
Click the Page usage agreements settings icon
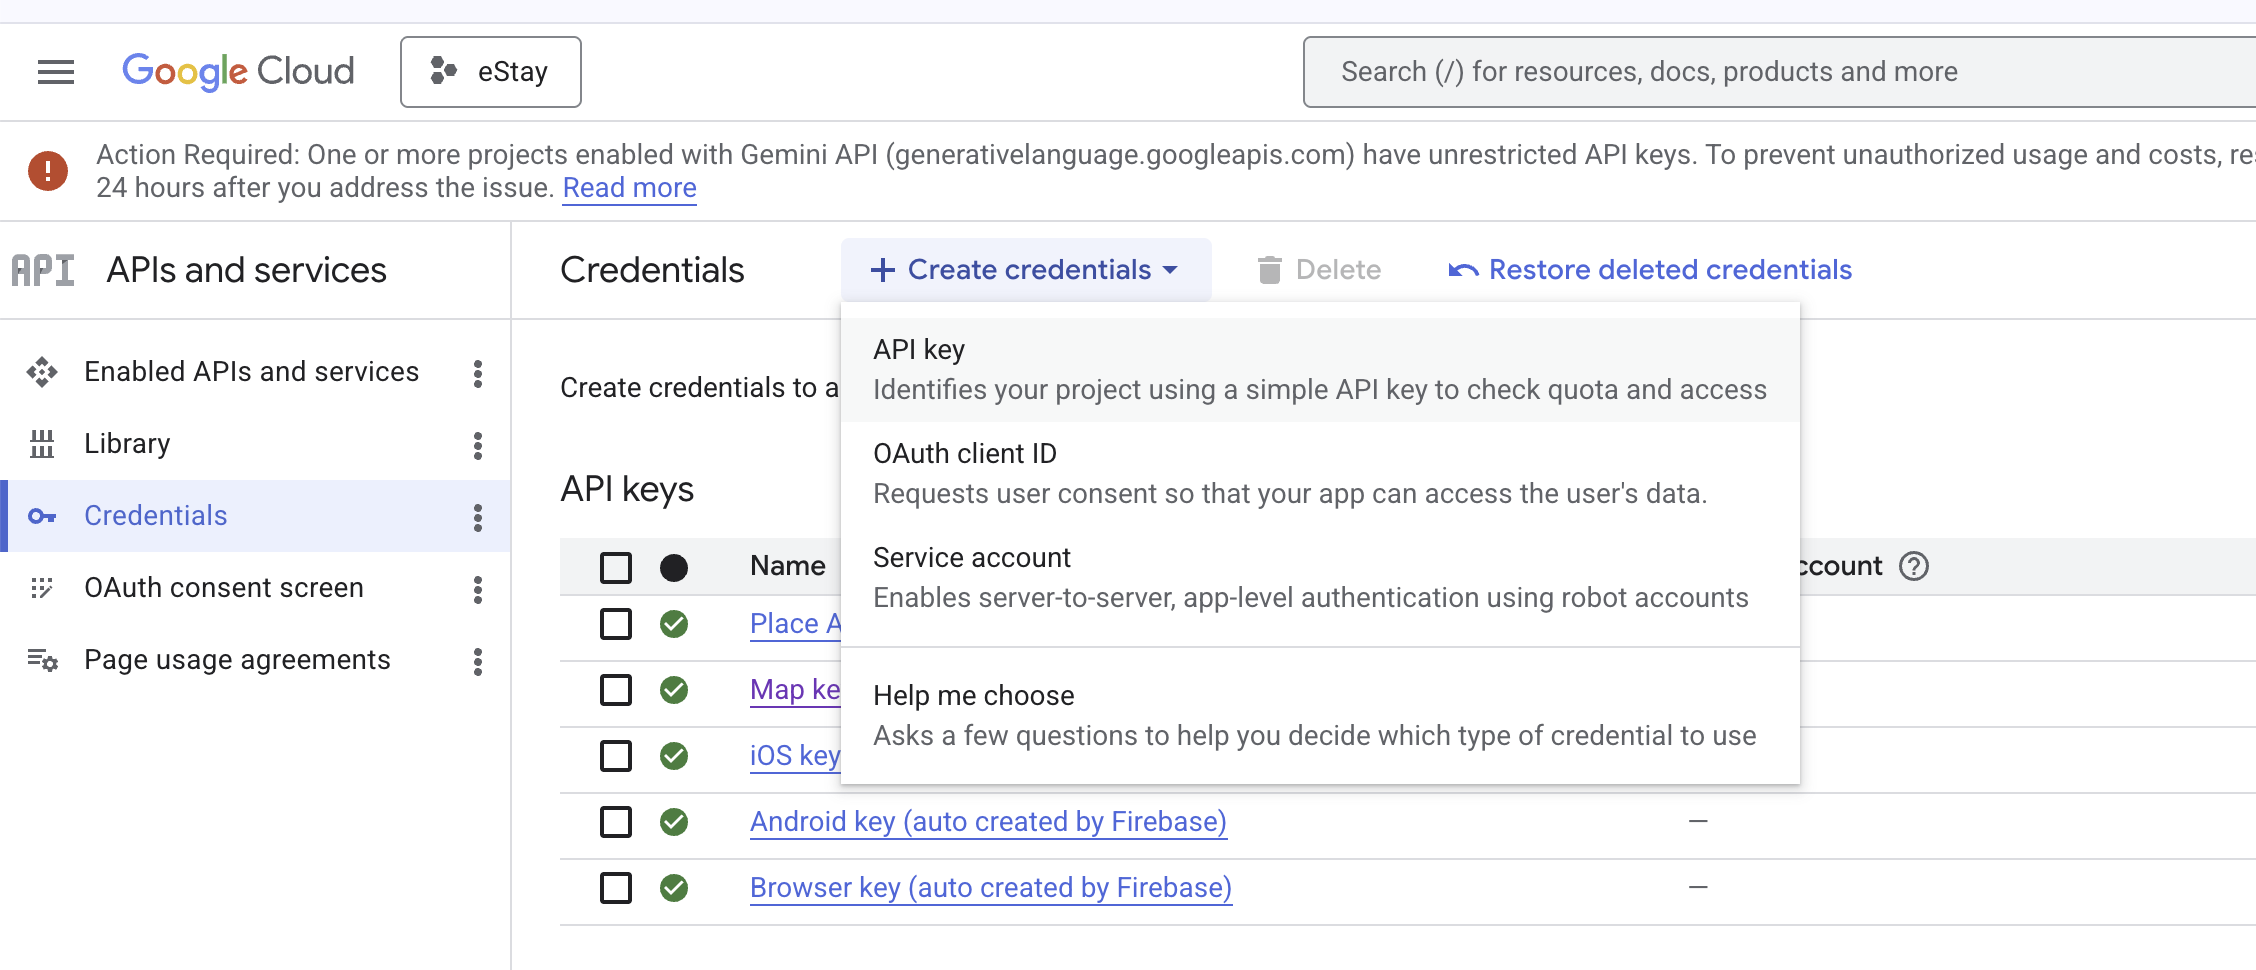[x=42, y=660]
